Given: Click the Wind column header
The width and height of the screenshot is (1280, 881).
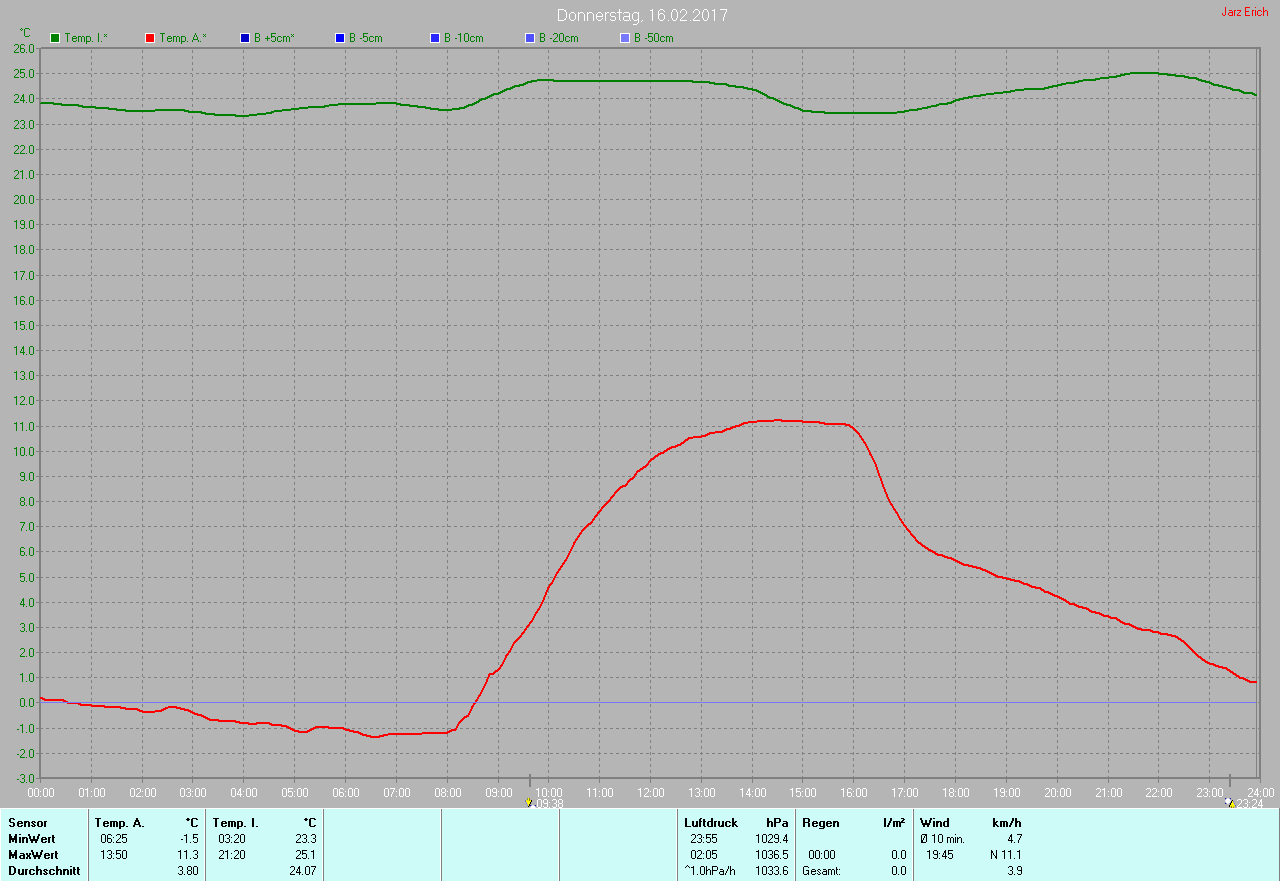Looking at the screenshot, I should (x=935, y=823).
